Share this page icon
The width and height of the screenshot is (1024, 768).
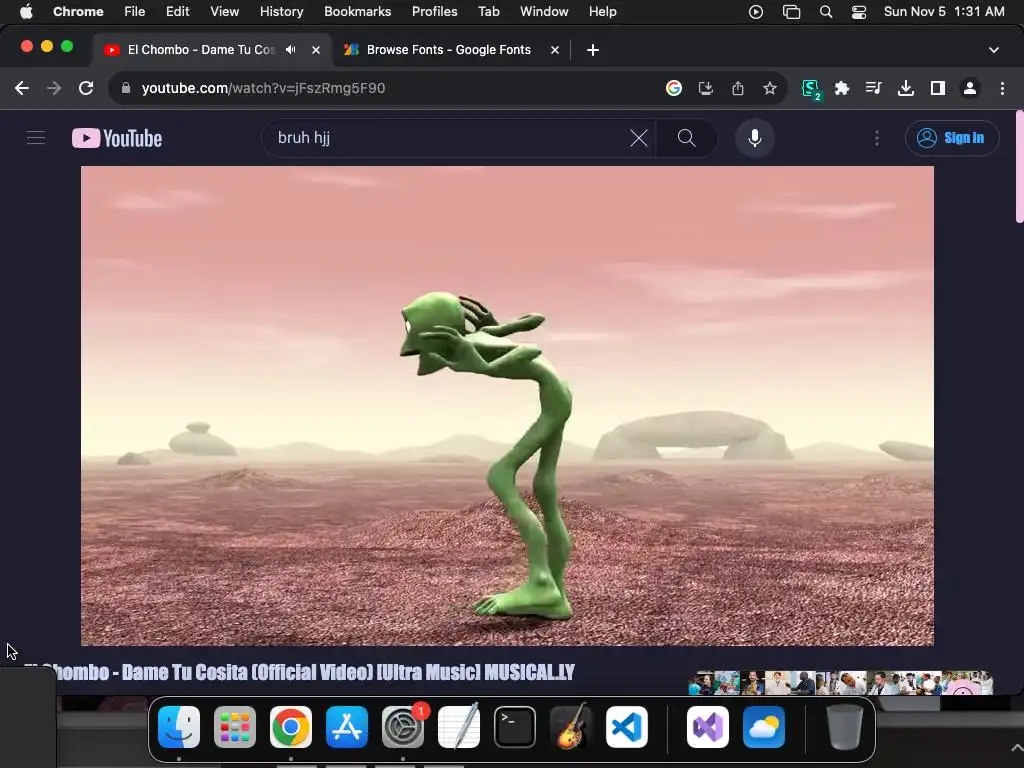pos(738,88)
